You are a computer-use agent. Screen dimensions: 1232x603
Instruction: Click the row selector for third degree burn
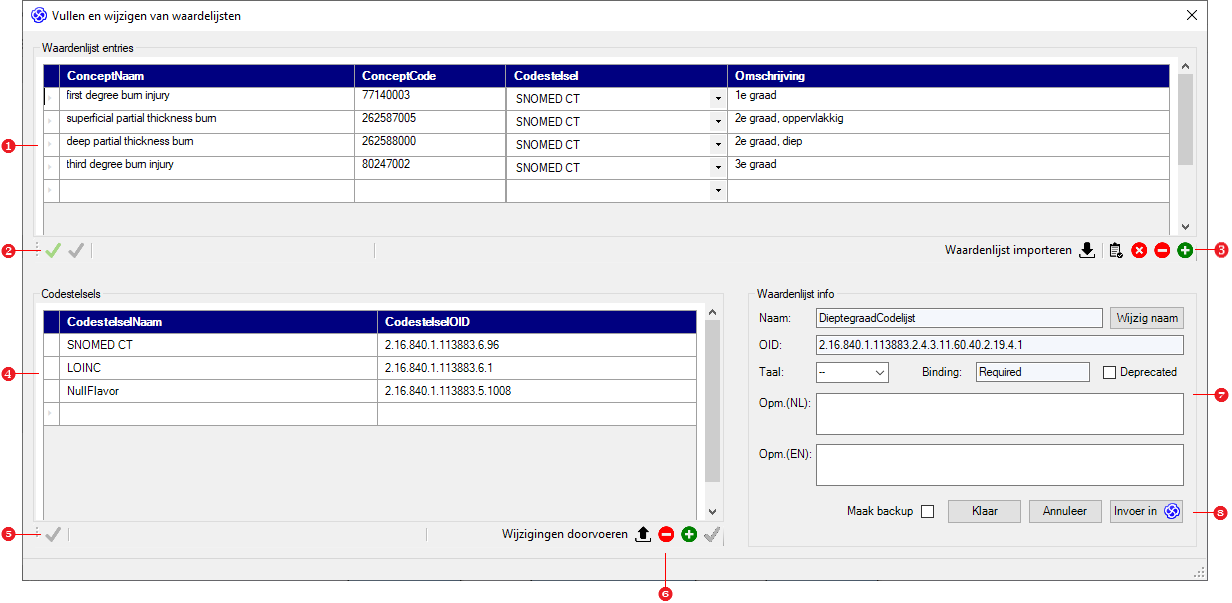tap(52, 167)
